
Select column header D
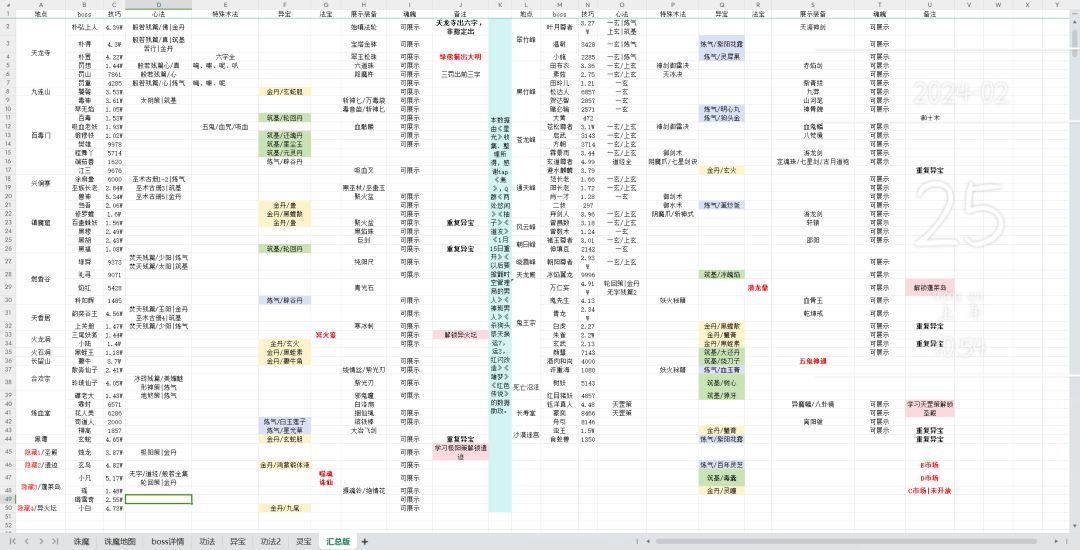click(x=158, y=5)
